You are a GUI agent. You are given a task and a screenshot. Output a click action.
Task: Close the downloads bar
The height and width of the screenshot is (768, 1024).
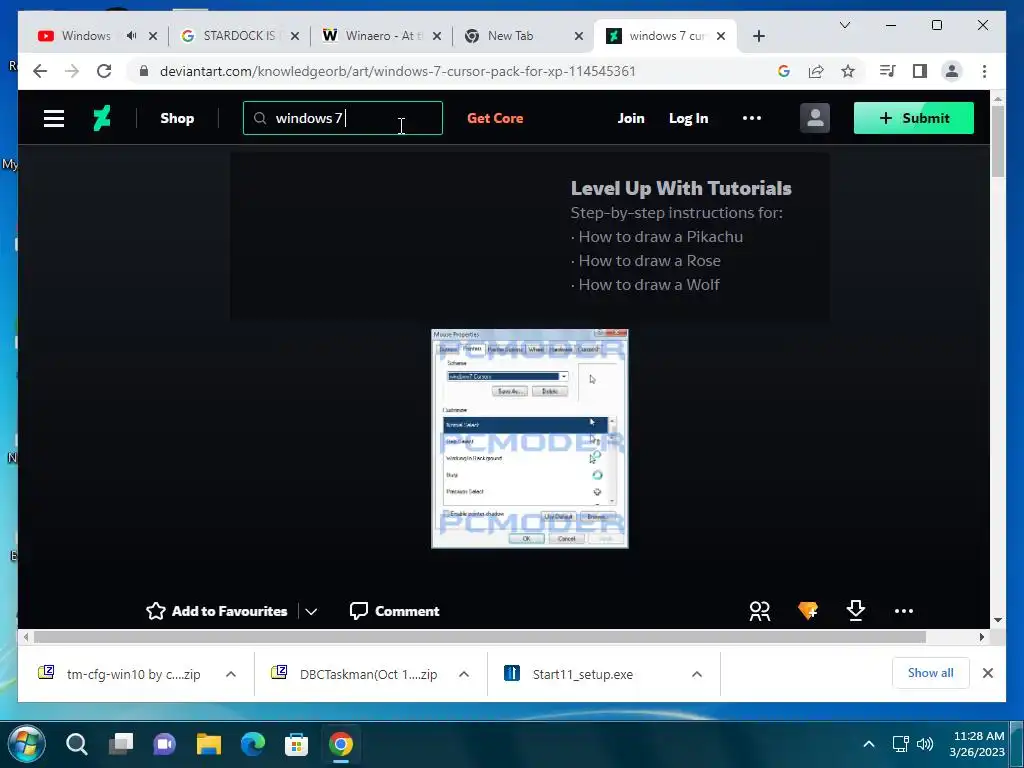(988, 673)
